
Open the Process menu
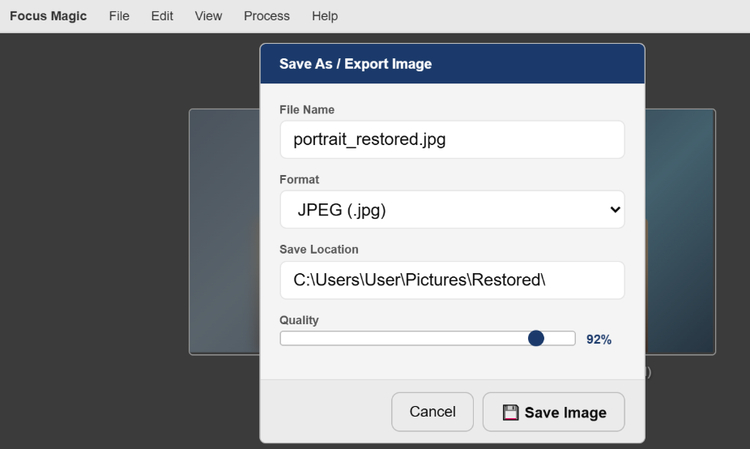(266, 16)
